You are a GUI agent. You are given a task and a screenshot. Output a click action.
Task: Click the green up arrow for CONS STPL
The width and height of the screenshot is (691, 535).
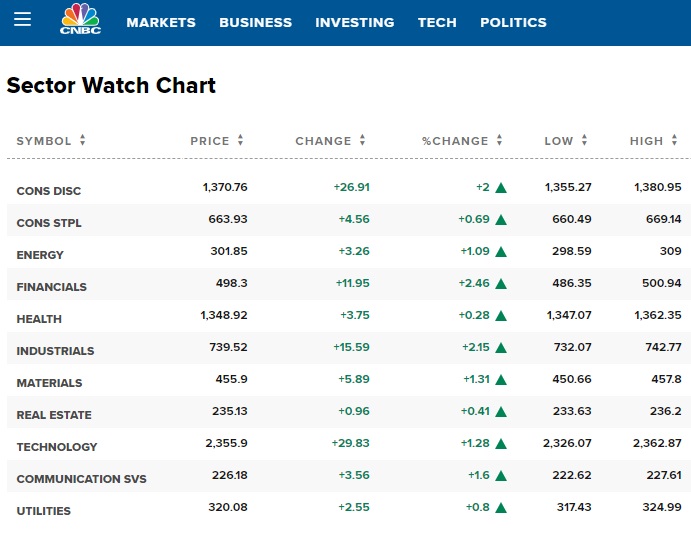pos(501,220)
